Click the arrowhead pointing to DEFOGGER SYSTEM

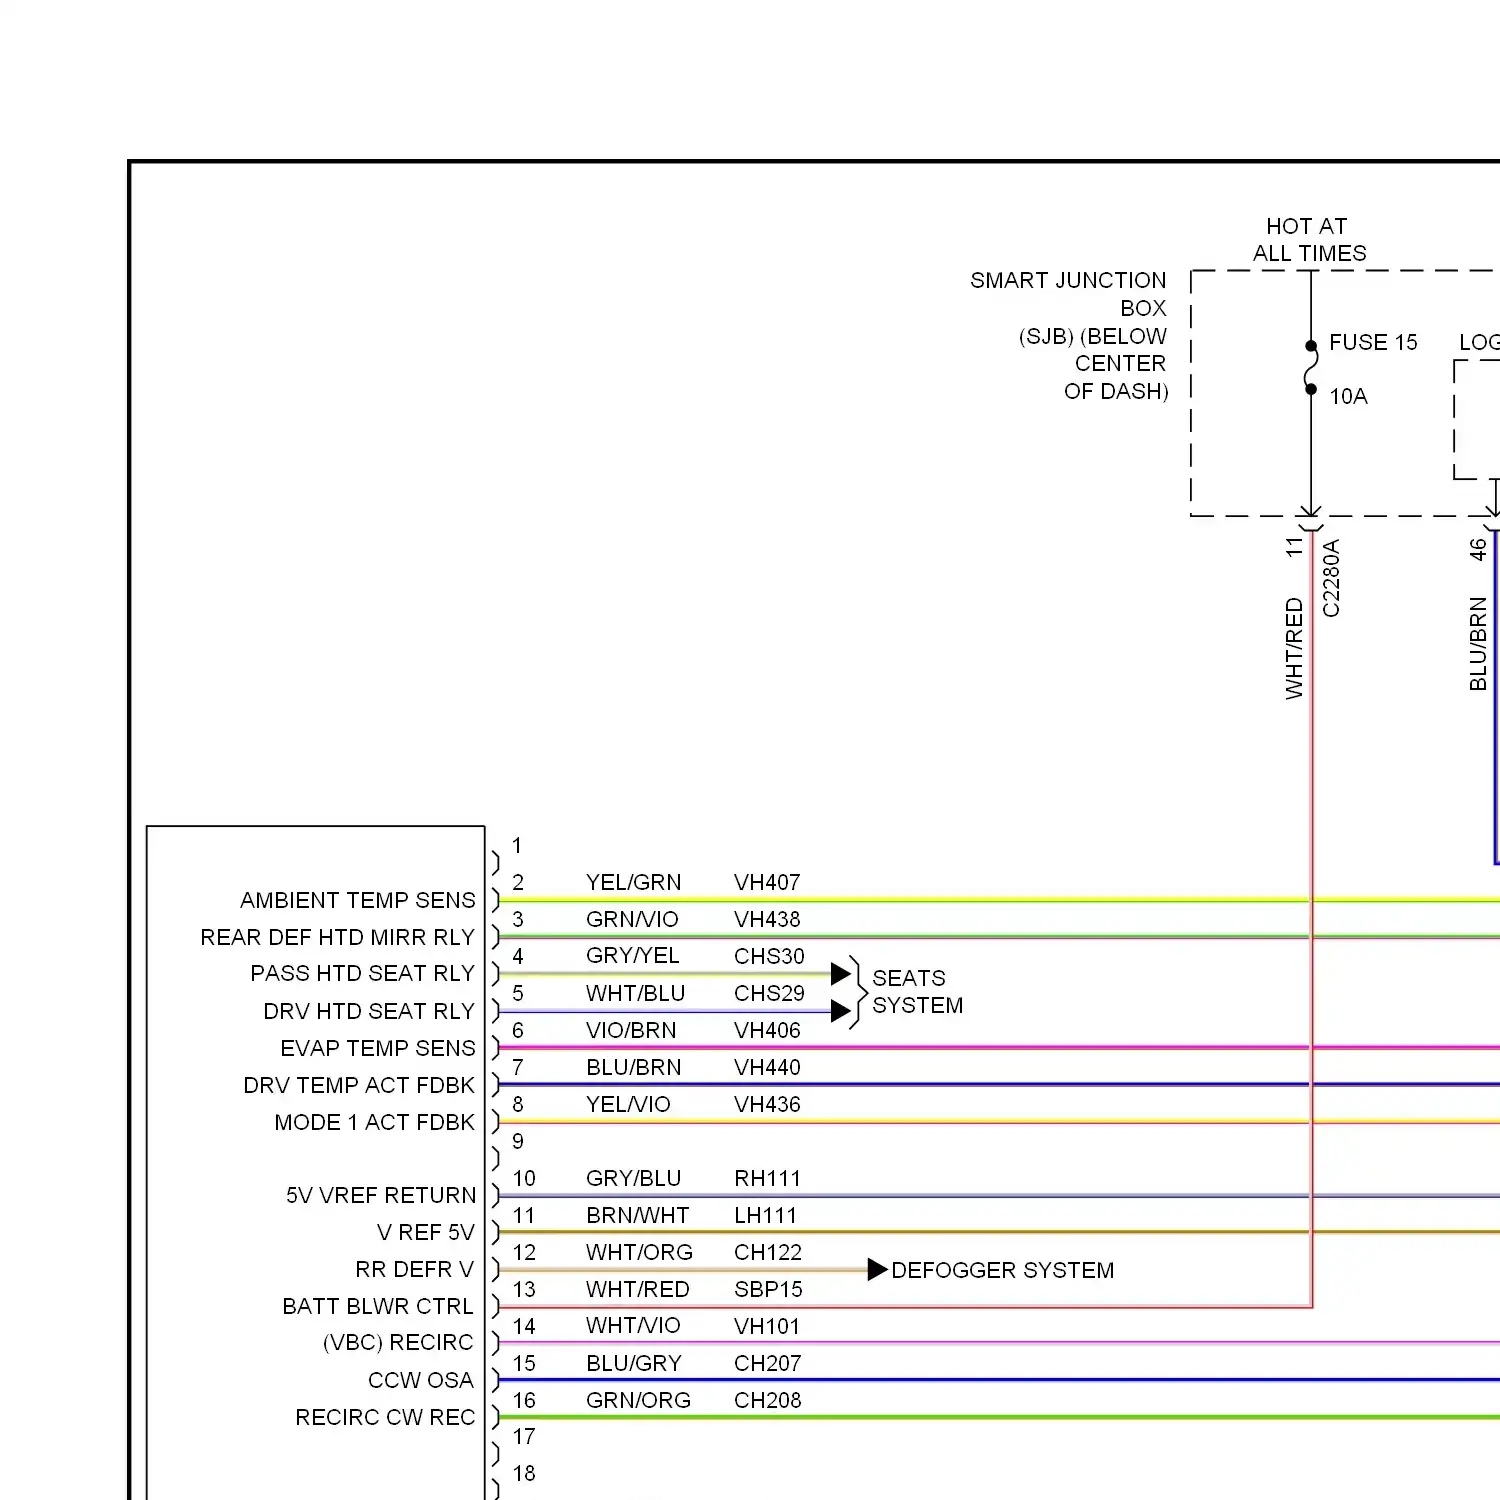pyautogui.click(x=877, y=1270)
